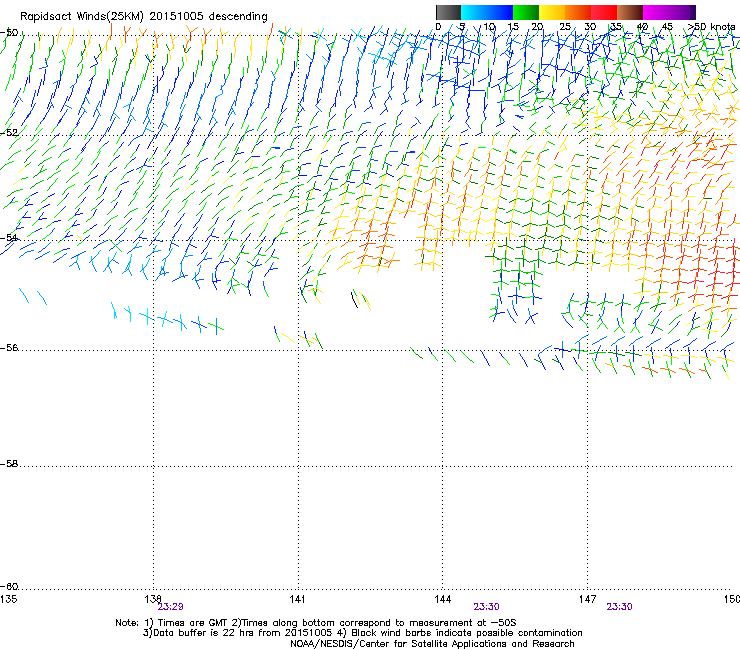740x650 pixels.
Task: Click the '23:30' time stamp beside 147
Action: click(619, 607)
